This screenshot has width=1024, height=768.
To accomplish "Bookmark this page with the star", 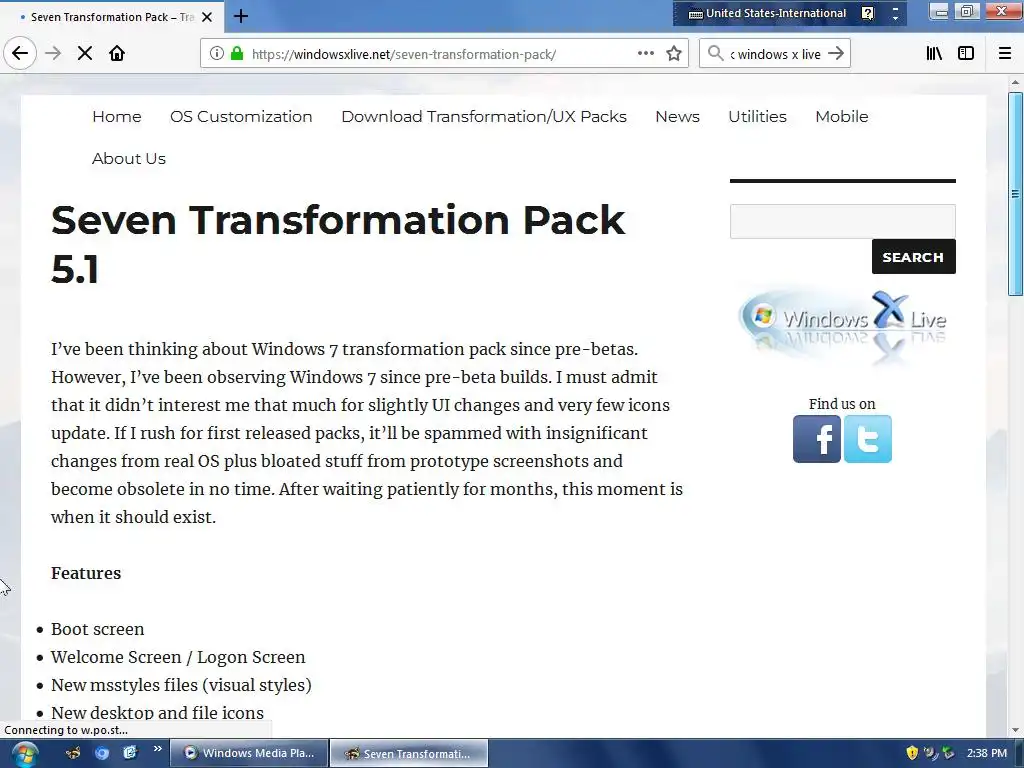I will (674, 54).
